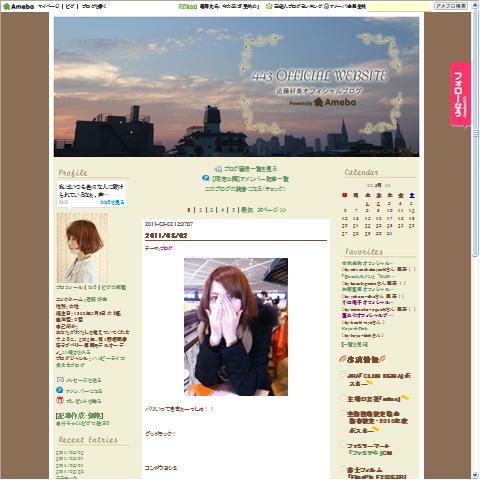This screenshot has height=480, width=480.
Task: Click the Ameba logo in top bar
Action: [x=18, y=6]
